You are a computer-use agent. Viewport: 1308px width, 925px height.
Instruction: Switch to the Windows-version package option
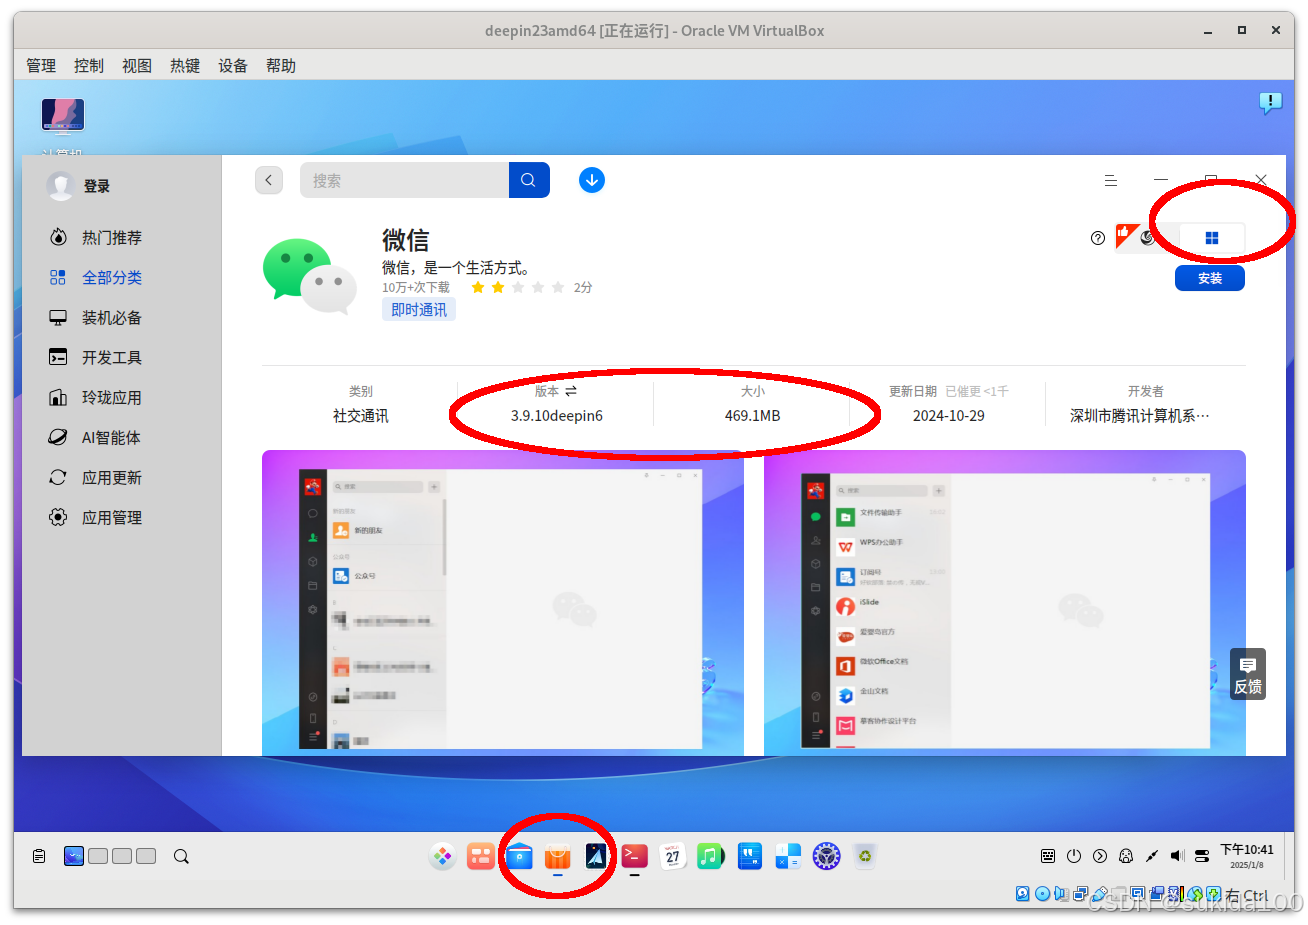point(1212,238)
